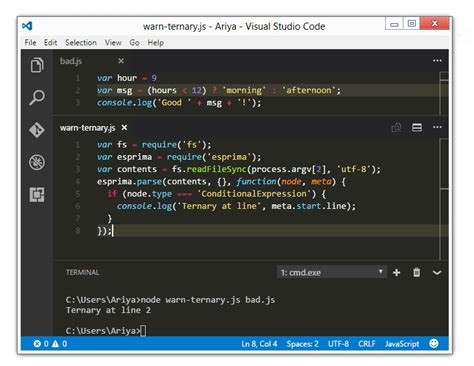Open the Selection menu

(81, 43)
